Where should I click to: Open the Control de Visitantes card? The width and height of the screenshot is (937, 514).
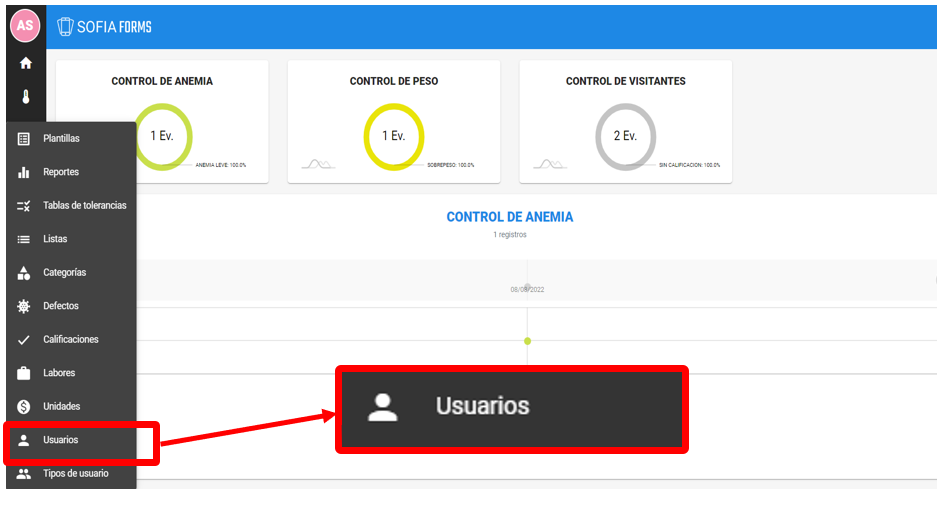coord(625,122)
